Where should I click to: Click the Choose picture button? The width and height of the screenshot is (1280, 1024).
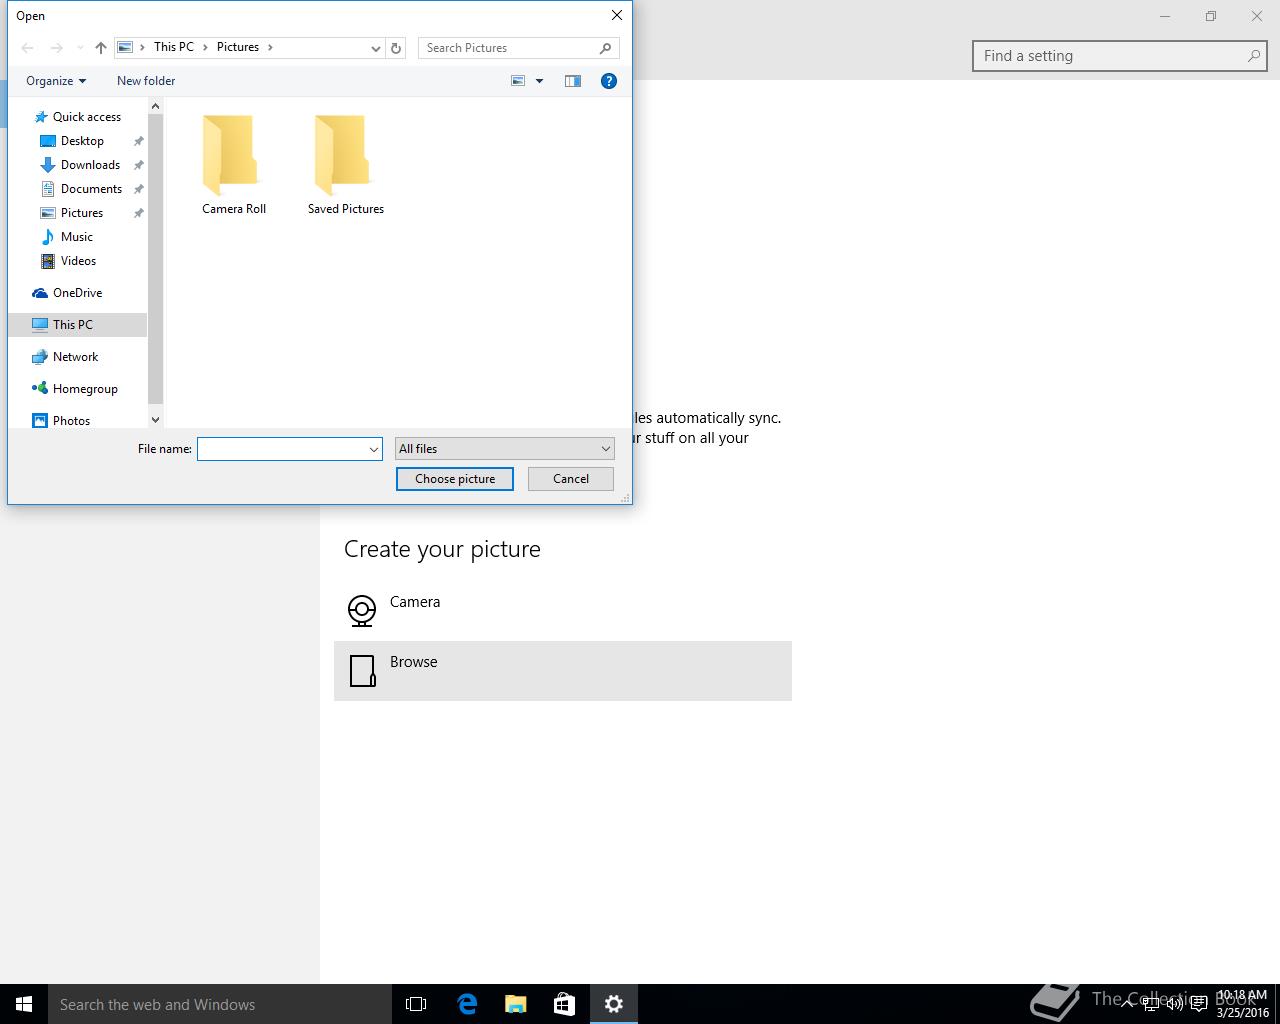pos(455,479)
